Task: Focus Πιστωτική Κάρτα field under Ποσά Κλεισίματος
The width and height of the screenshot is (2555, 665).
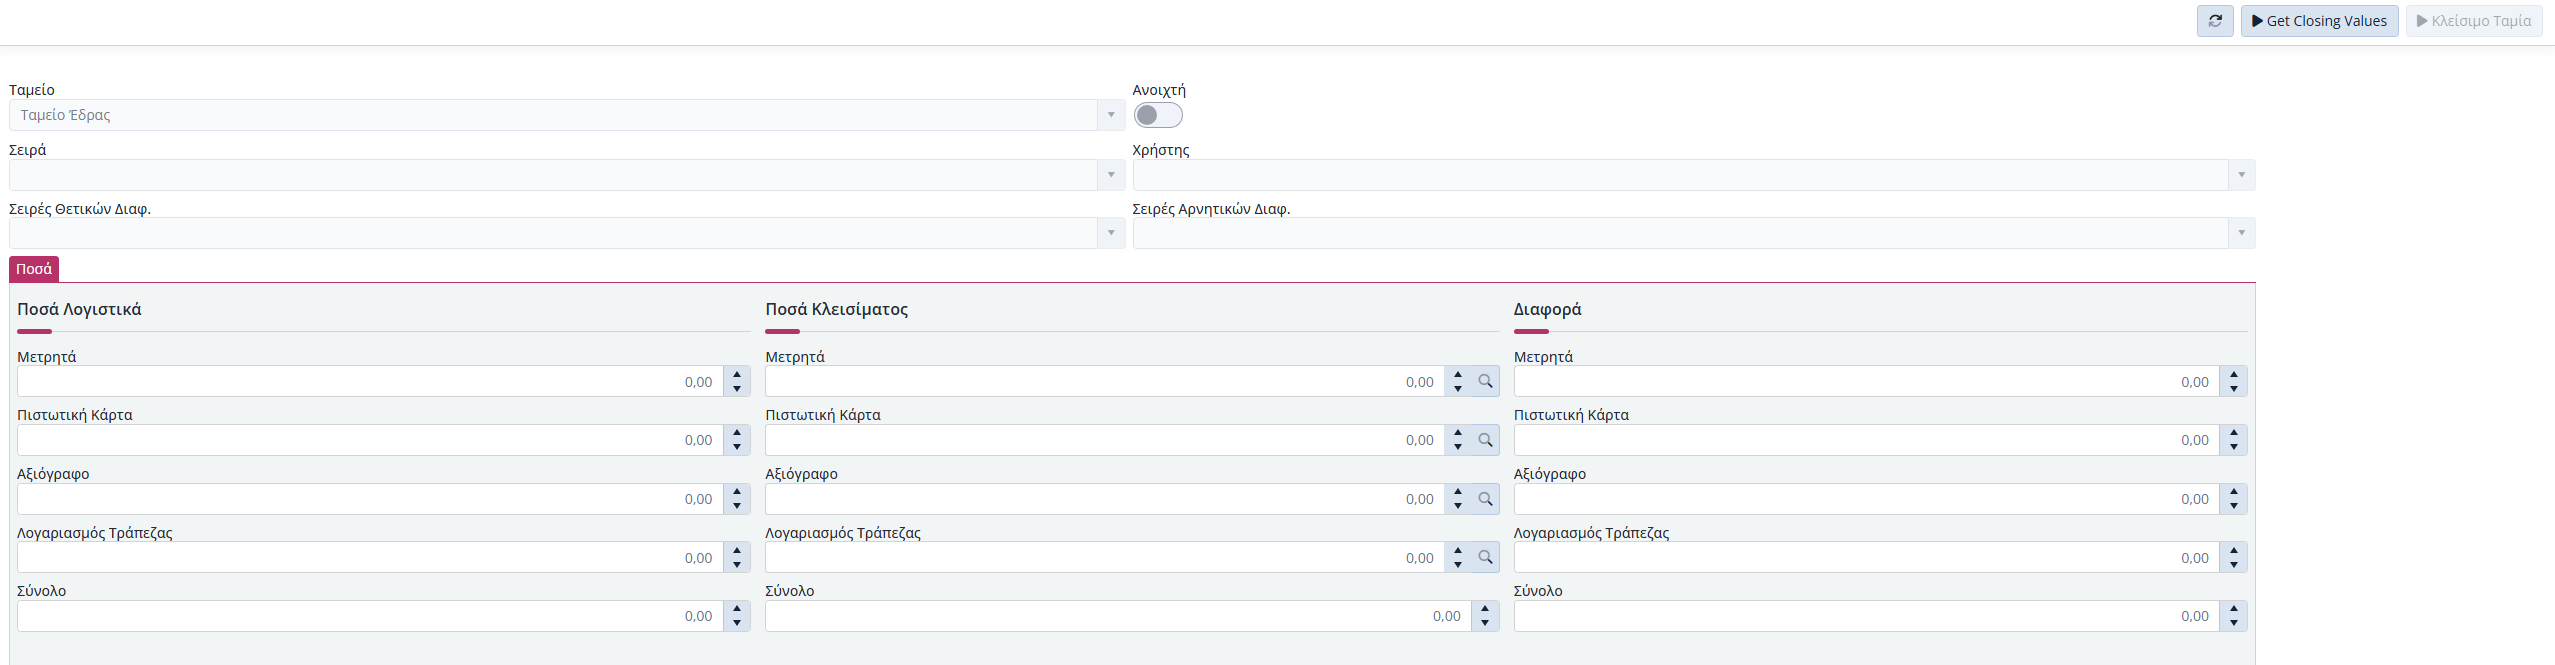Action: [1105, 440]
